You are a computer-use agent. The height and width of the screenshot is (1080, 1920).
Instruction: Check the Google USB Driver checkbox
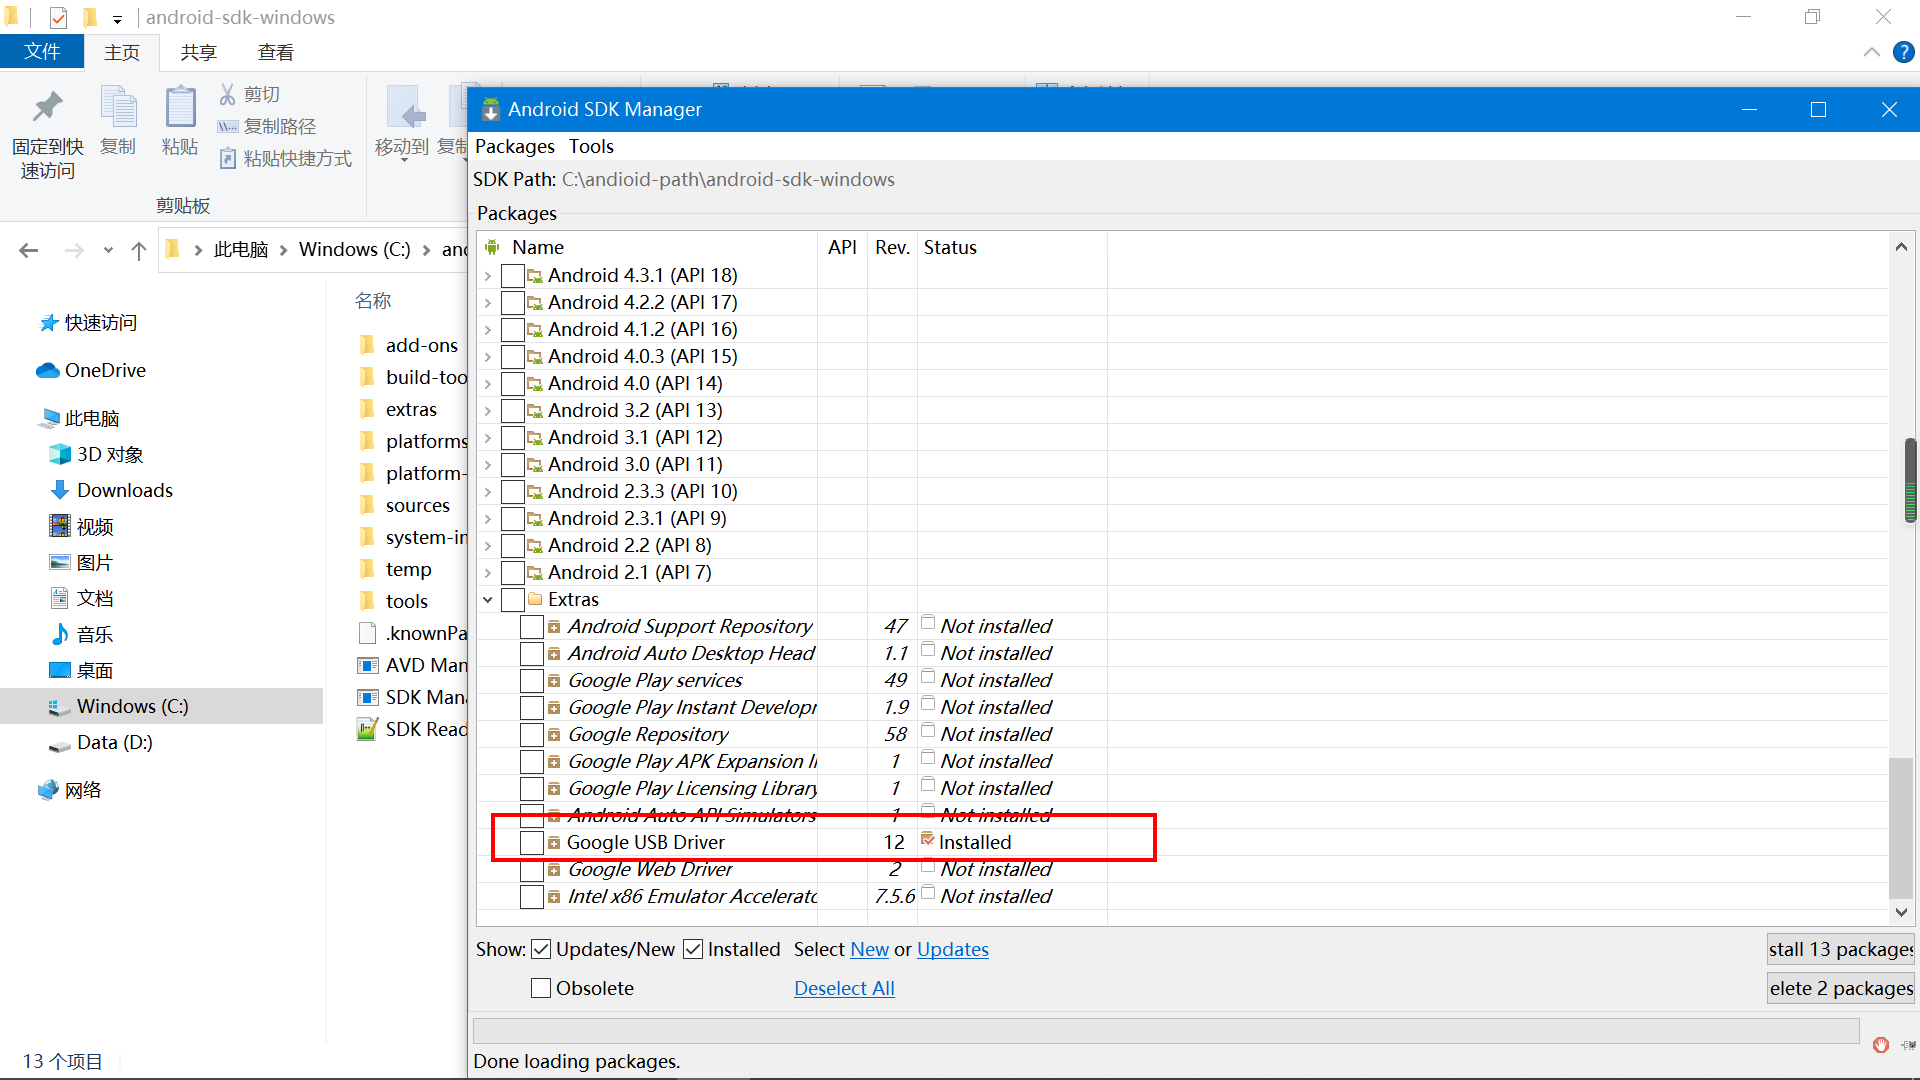pyautogui.click(x=532, y=843)
